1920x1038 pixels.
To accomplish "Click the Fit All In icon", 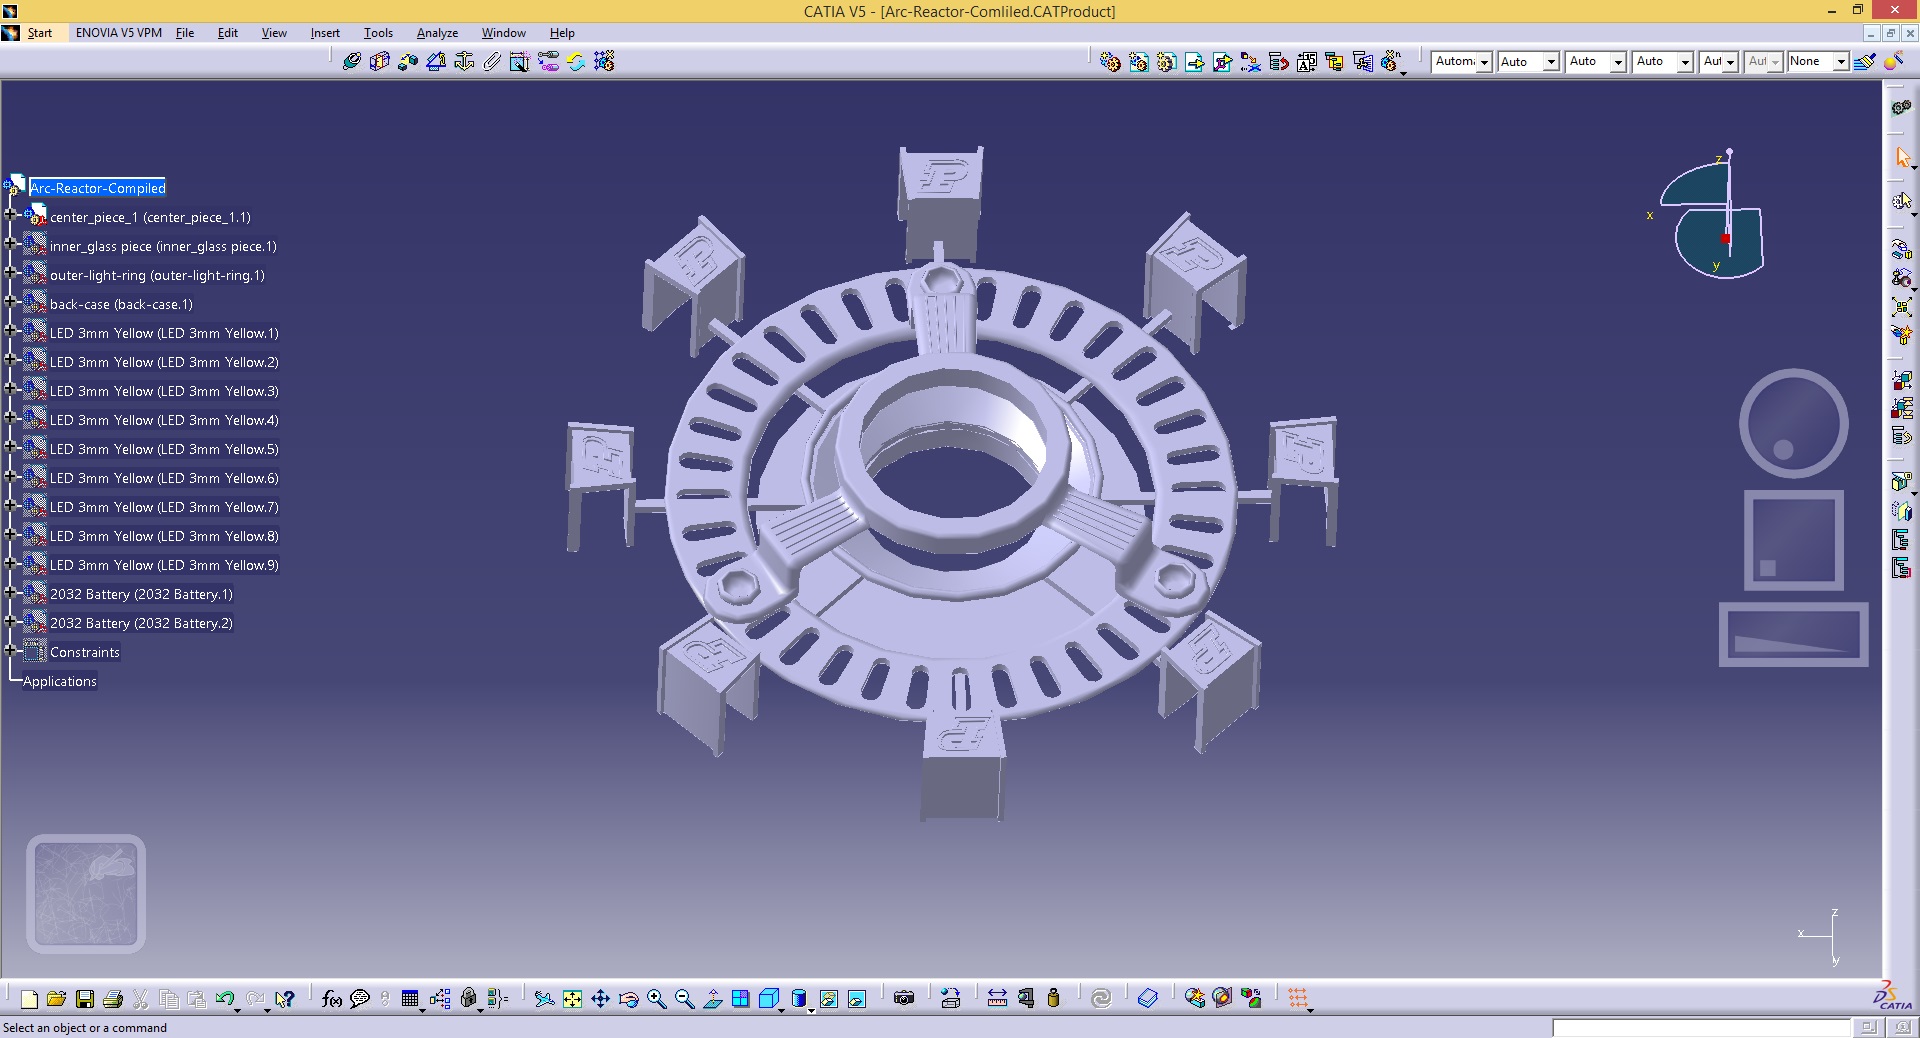I will coord(572,998).
